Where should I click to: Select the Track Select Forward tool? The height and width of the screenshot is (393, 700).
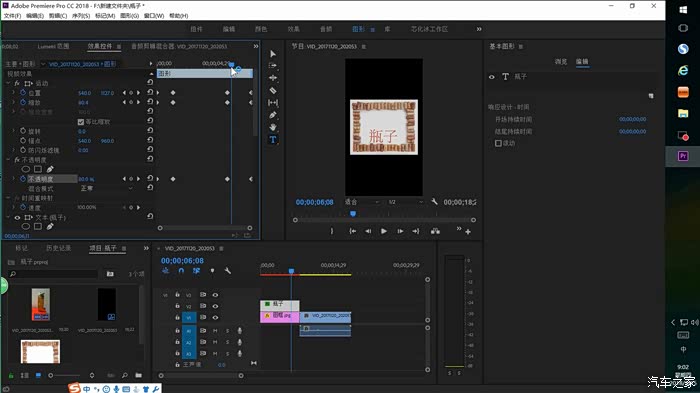[273, 66]
